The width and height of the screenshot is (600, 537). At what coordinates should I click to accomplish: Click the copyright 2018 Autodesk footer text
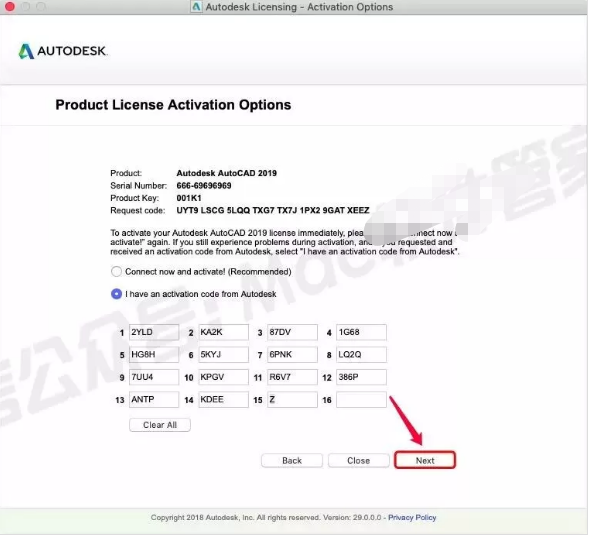tap(266, 517)
